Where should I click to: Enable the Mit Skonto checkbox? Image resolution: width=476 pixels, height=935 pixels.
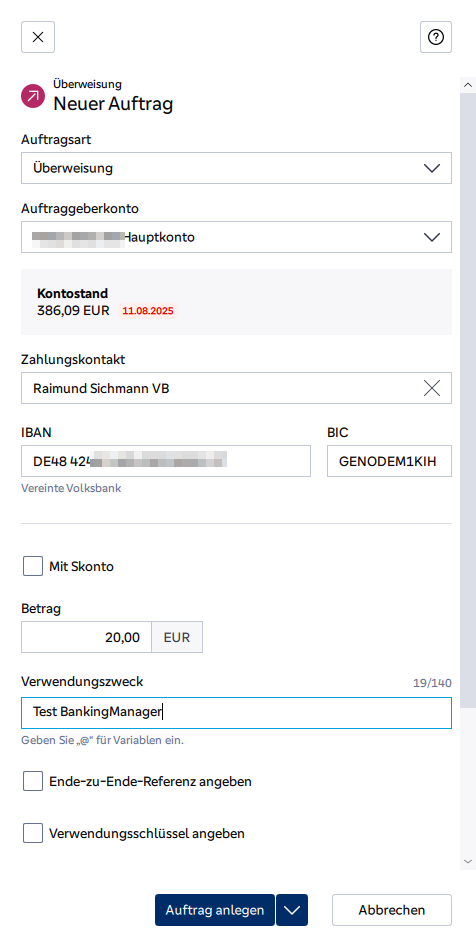click(33, 566)
